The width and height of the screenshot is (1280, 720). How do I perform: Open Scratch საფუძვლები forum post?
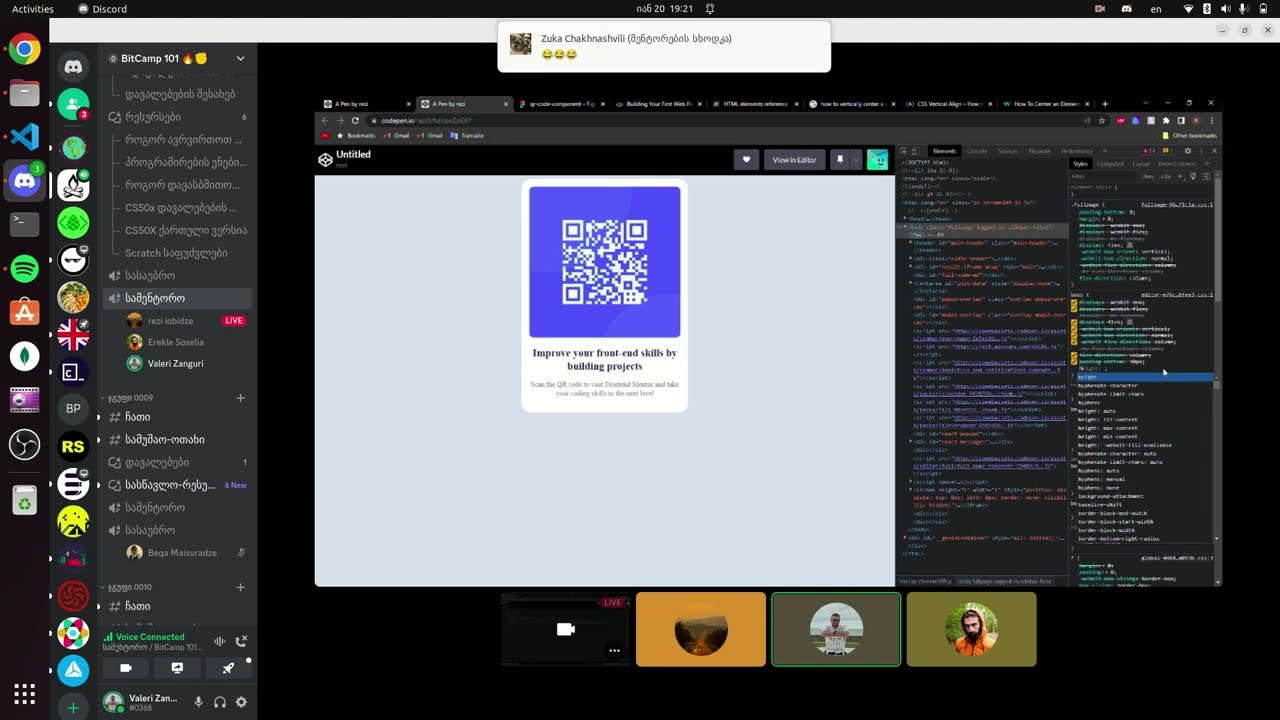coord(177,253)
